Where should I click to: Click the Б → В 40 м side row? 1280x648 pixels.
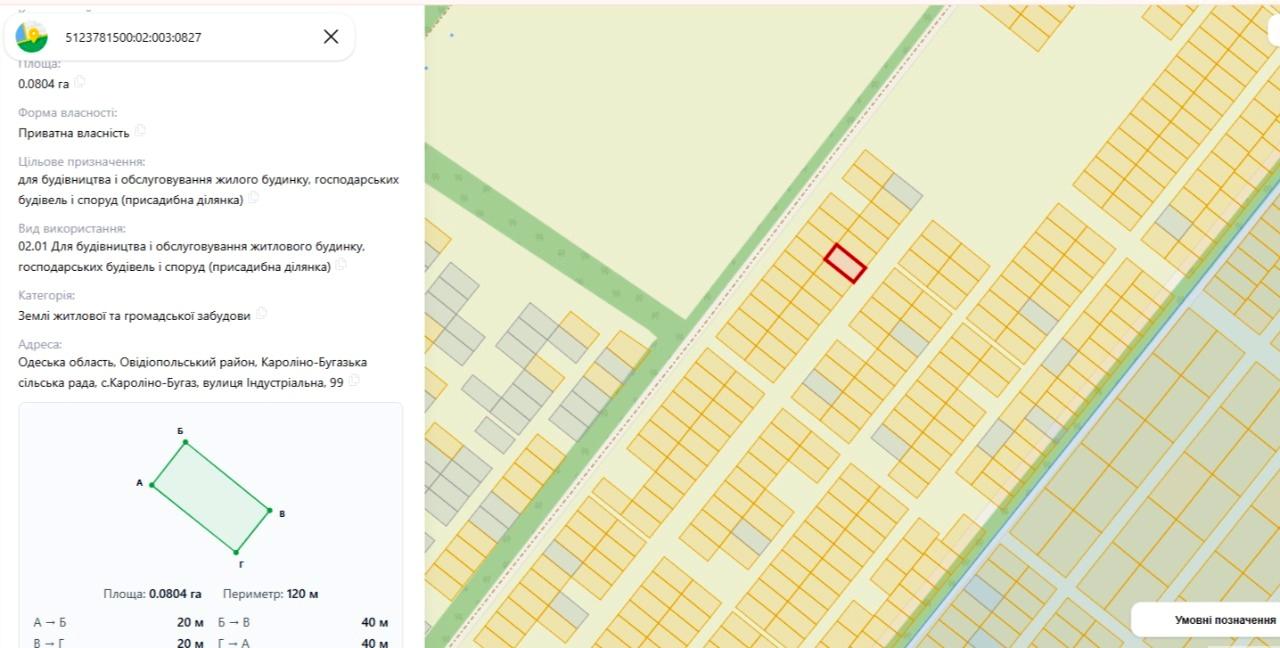click(304, 622)
